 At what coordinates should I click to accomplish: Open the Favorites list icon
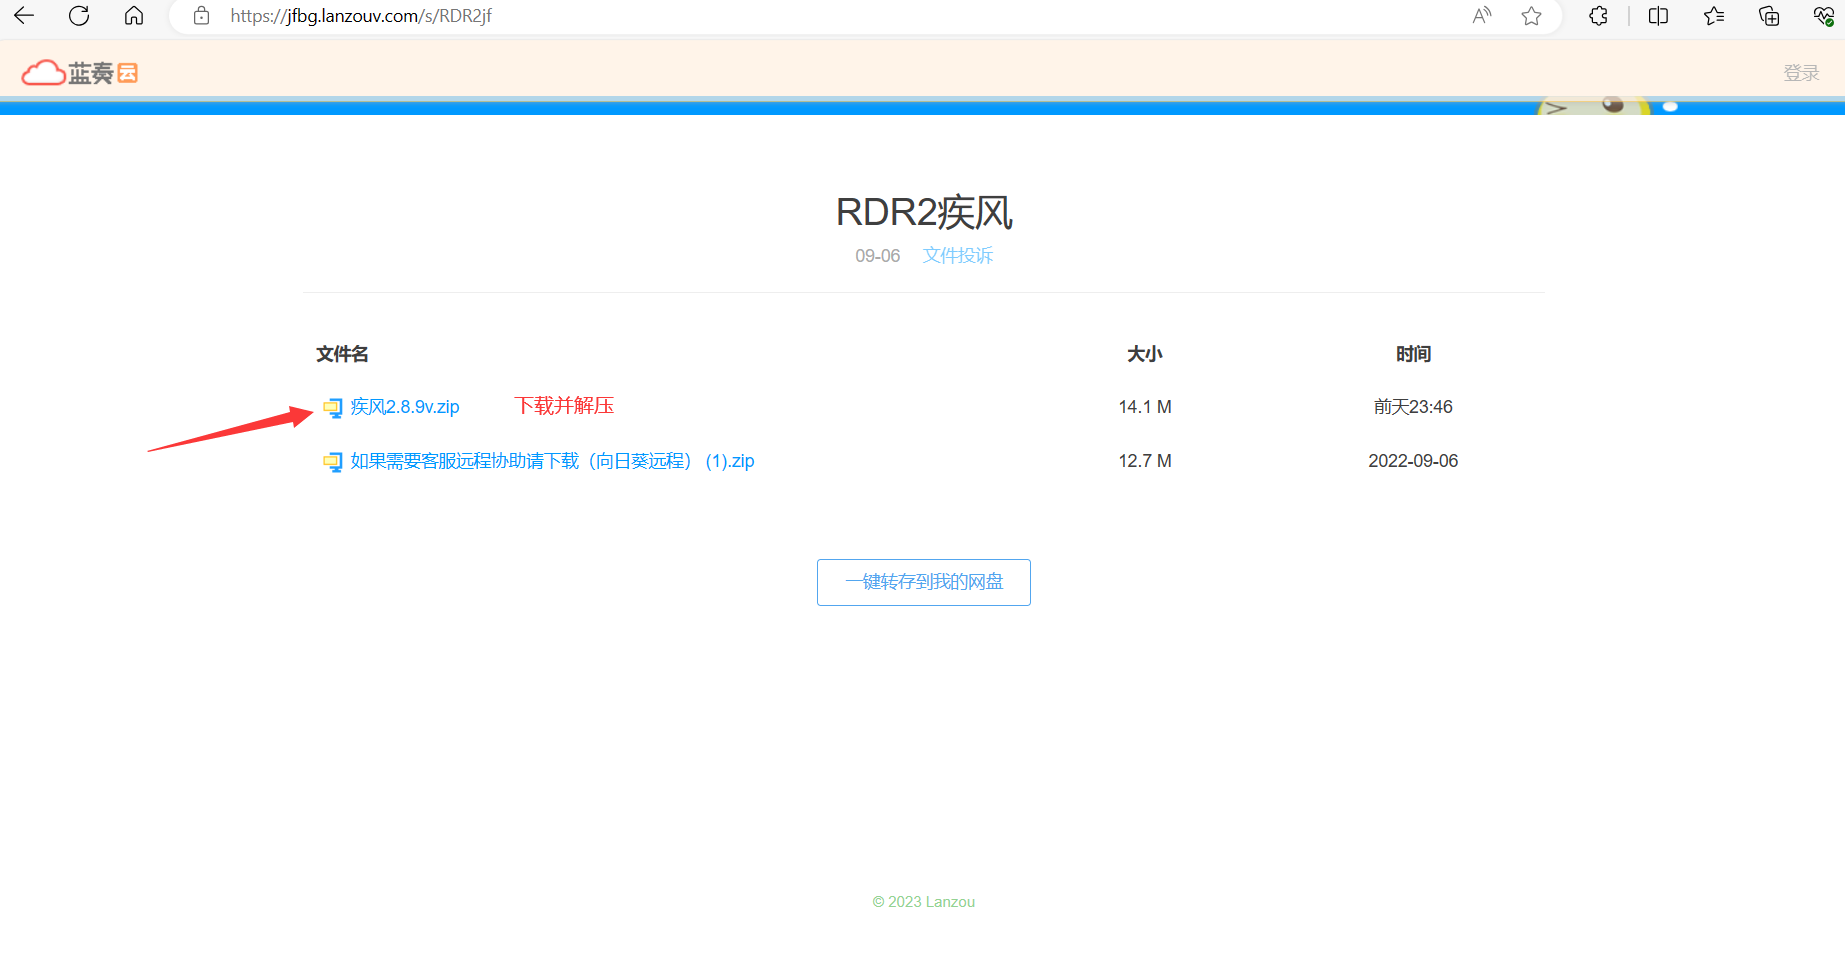[1714, 16]
